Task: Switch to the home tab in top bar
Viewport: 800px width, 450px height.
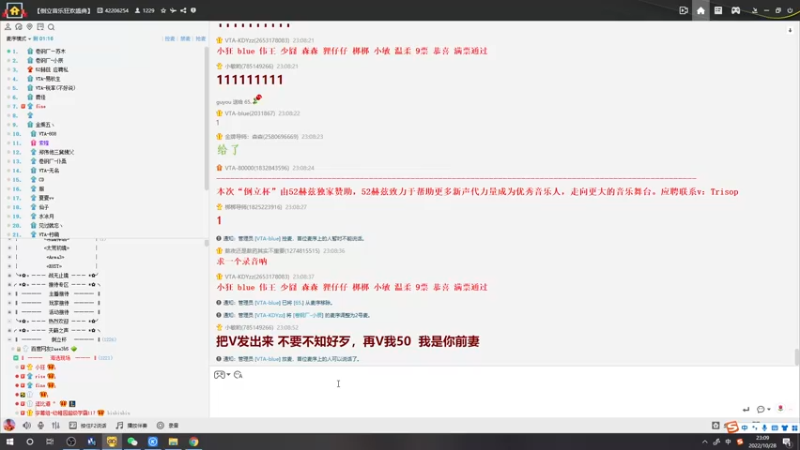Action: tap(701, 10)
